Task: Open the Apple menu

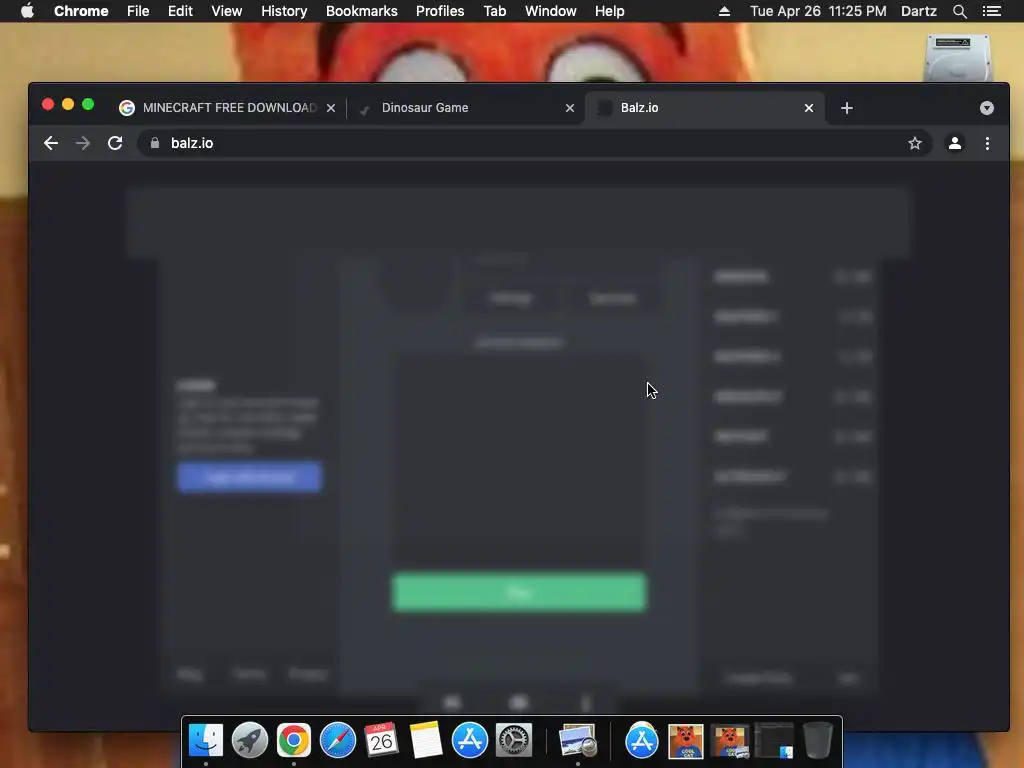Action: [x=27, y=11]
